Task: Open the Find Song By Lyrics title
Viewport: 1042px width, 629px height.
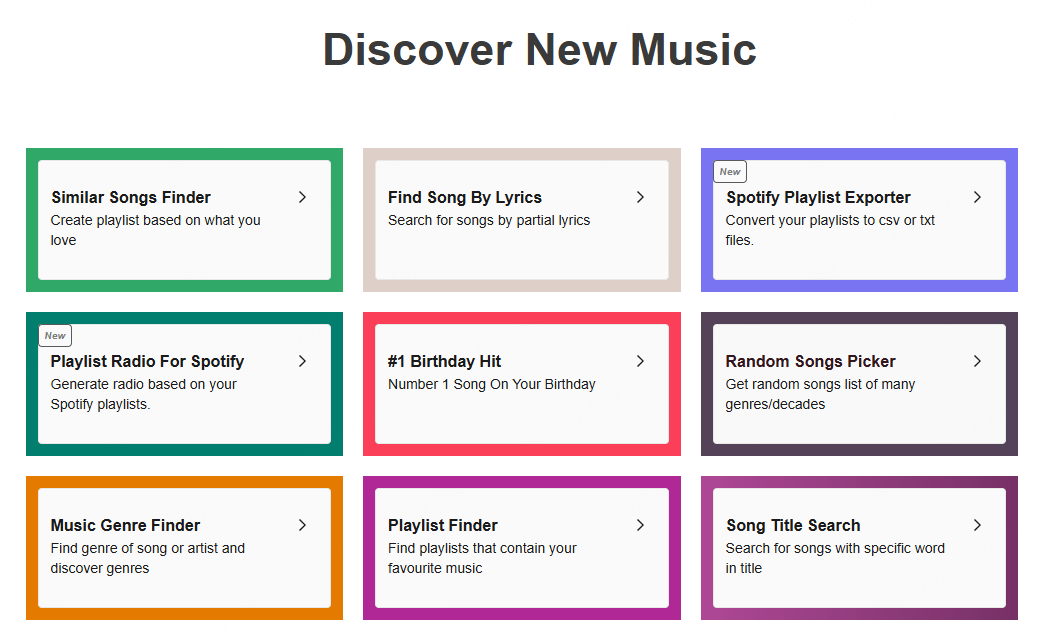Action: [465, 198]
